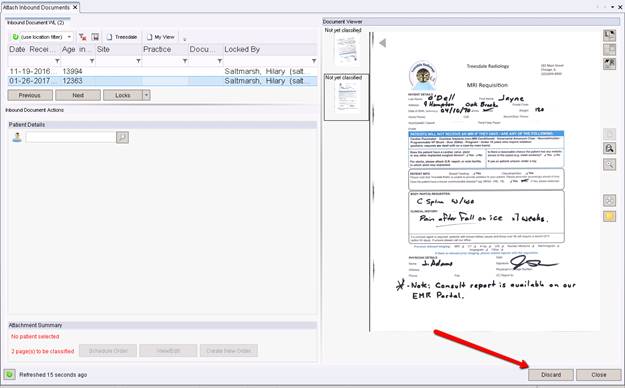Click the yellow sticky note icon
This screenshot has height=388, width=625.
tap(609, 217)
